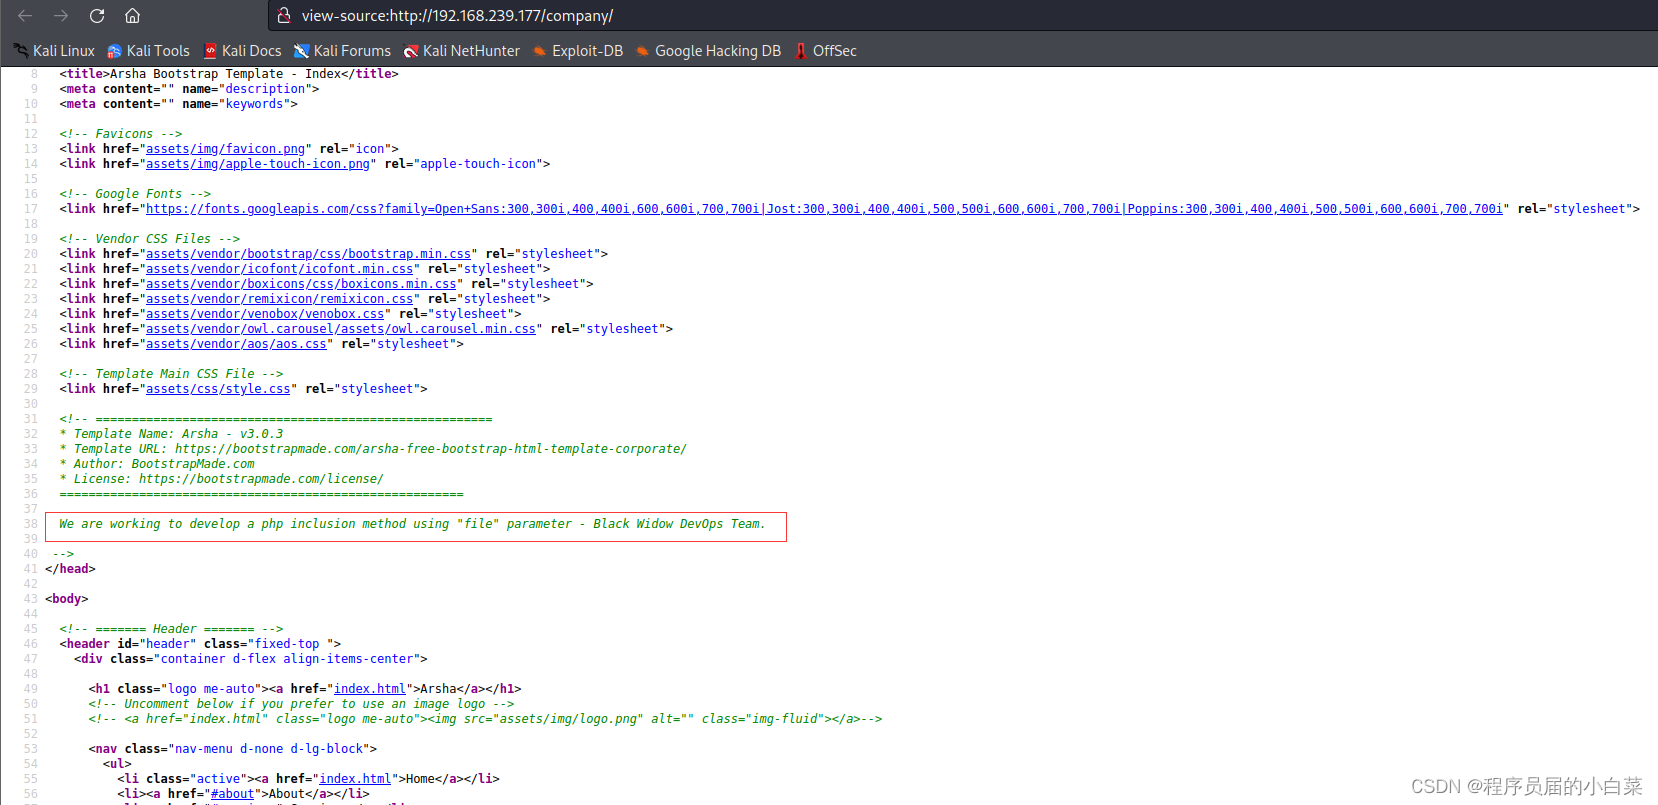Screen dimensions: 1658x805
Task: Go forward to the next page
Action: pyautogui.click(x=61, y=16)
